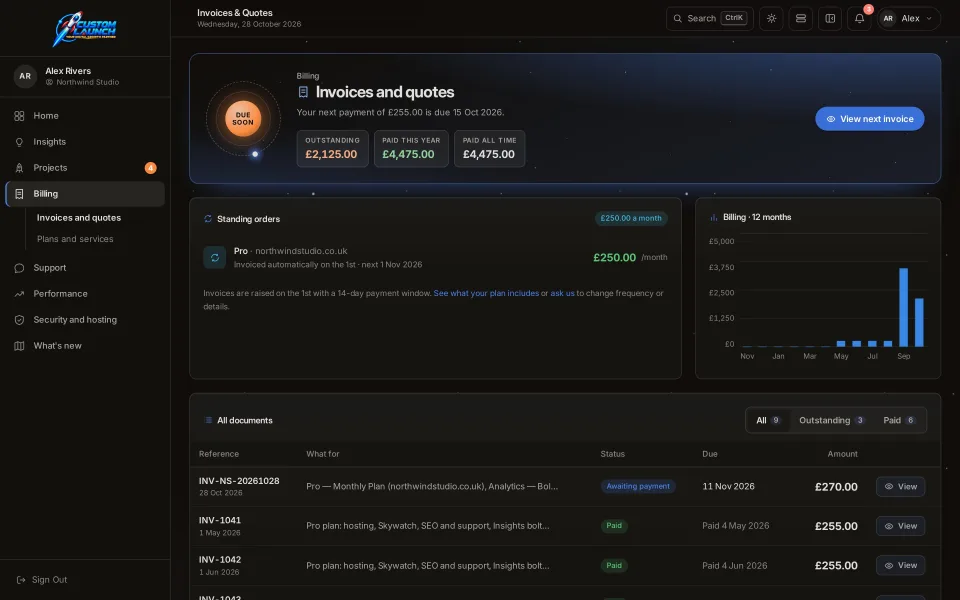This screenshot has width=960, height=600.
Task: Select the All 9 filter tab
Action: click(768, 420)
